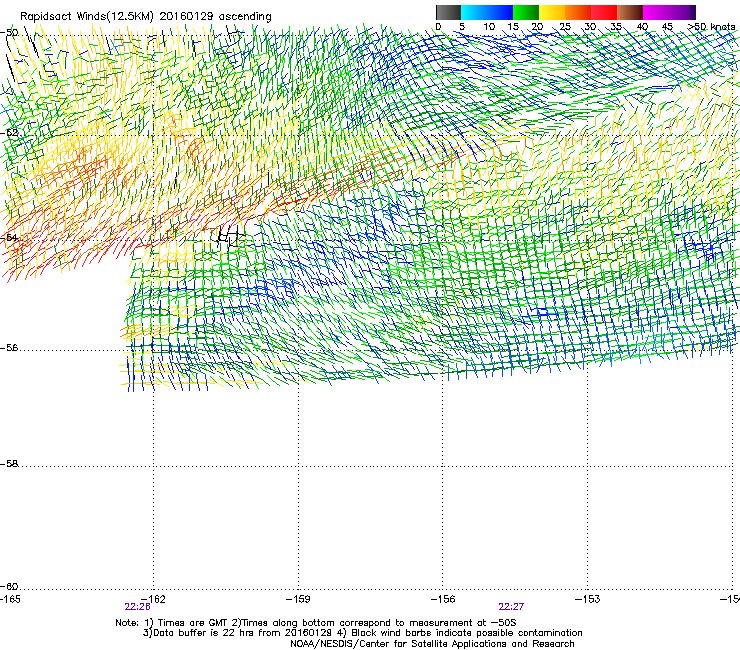Click the orange 25–30 knots legend color
The image size is (740, 650).
click(578, 12)
